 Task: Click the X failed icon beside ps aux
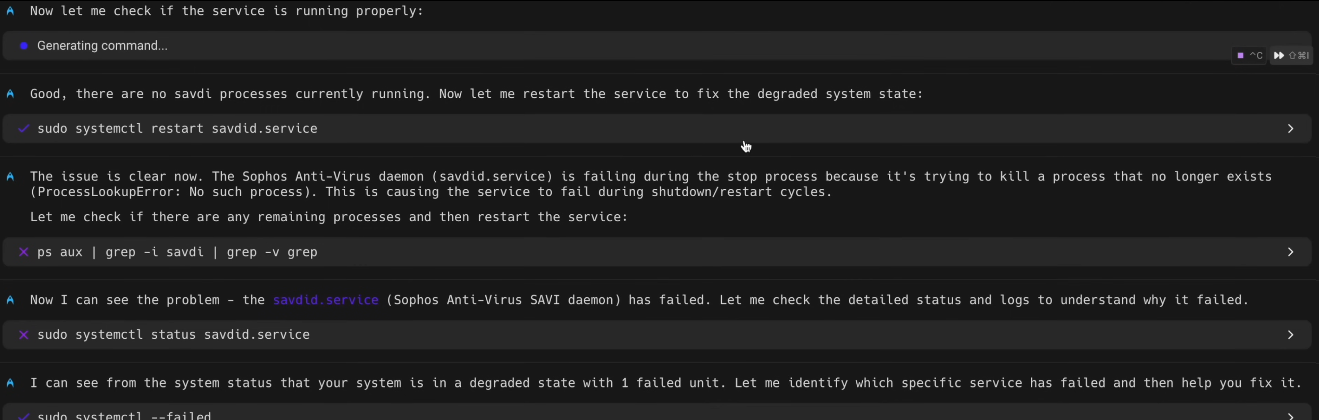24,252
